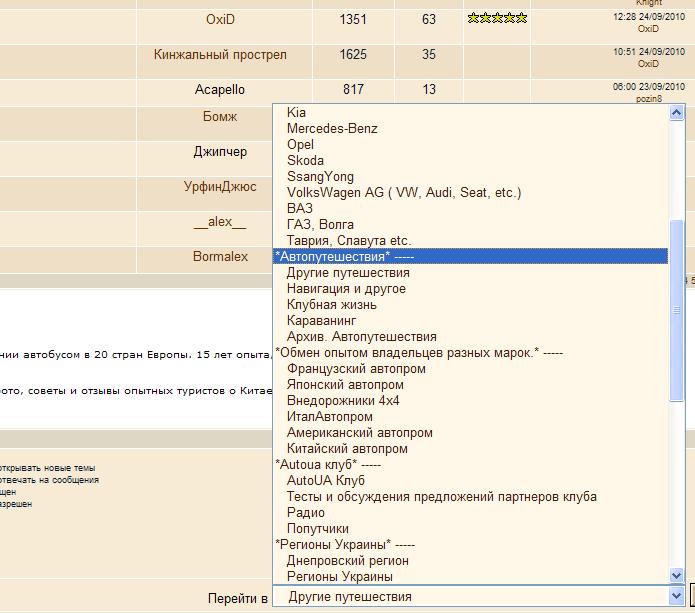Open OxiD author profile link
695x613 pixels.
220,19
